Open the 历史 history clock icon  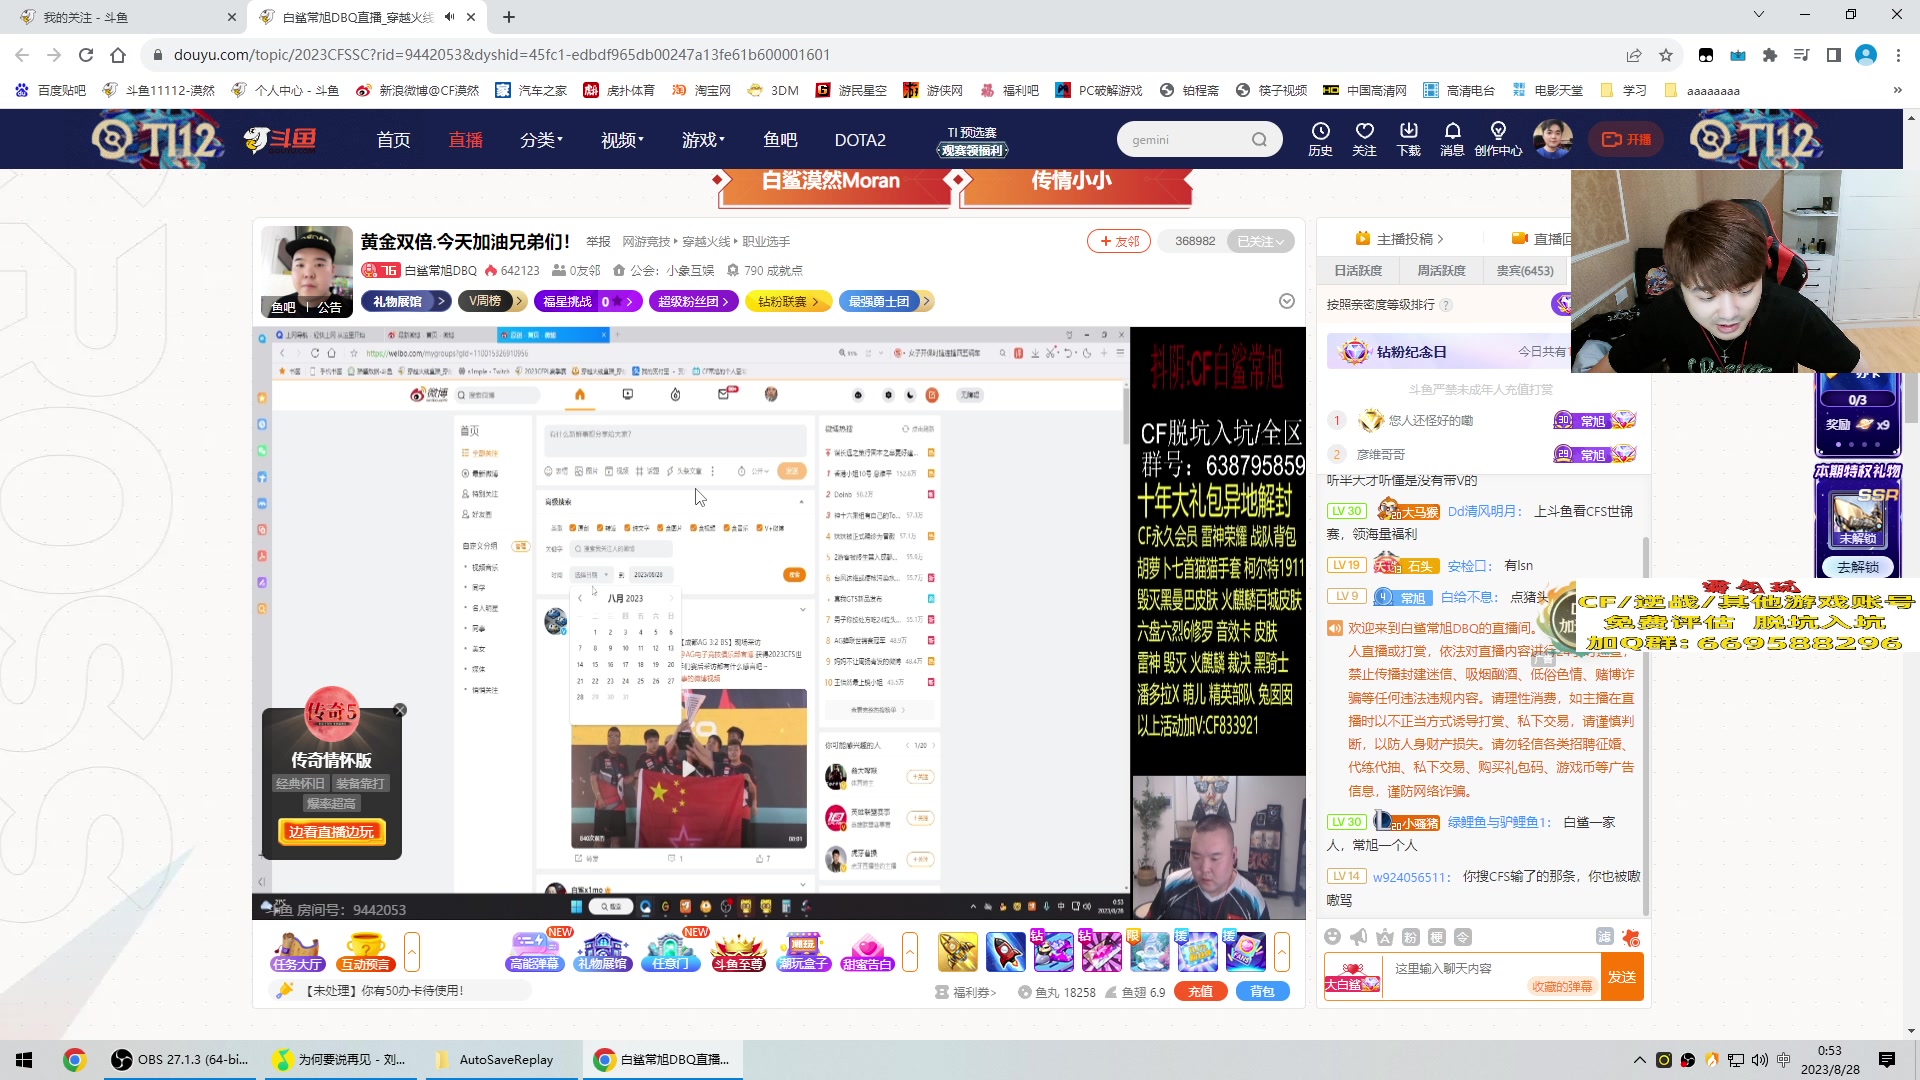1320,139
